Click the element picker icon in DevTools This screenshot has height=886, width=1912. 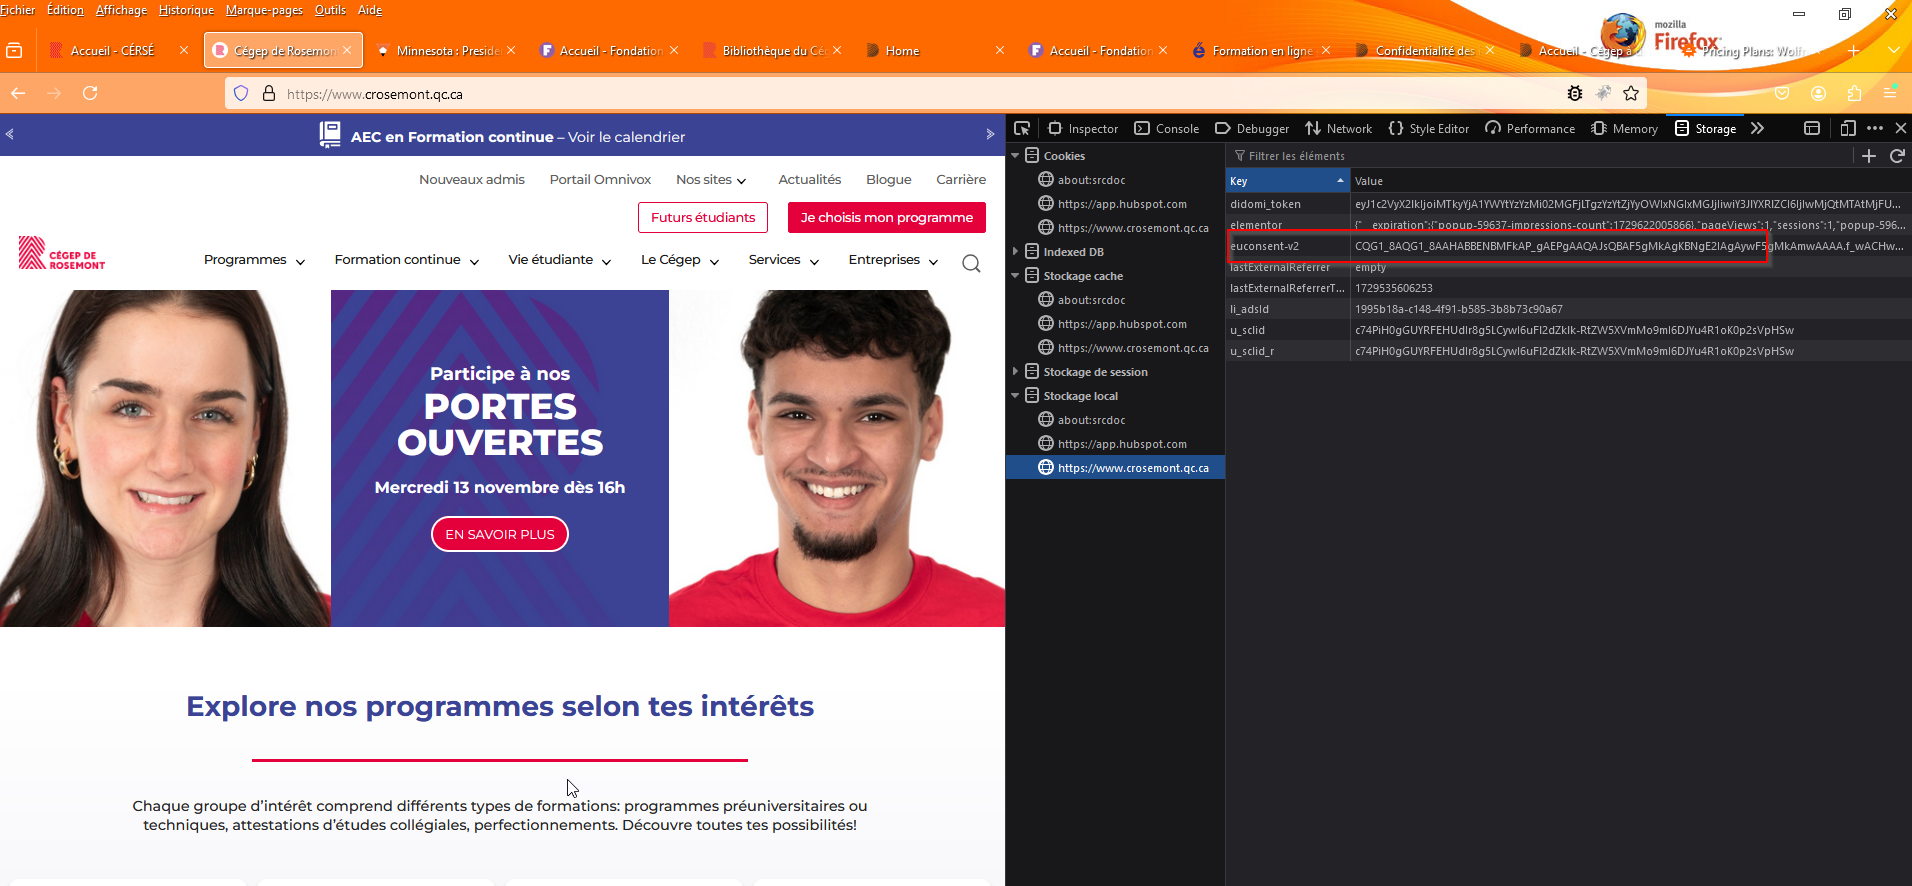pos(1021,128)
